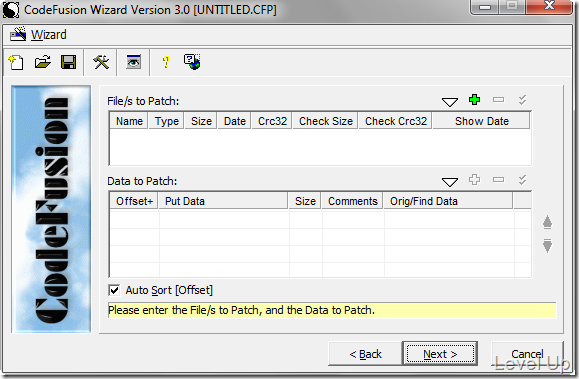Click the wizard wand icon in menu bar
Image resolution: width=579 pixels, height=379 pixels.
[x=18, y=34]
